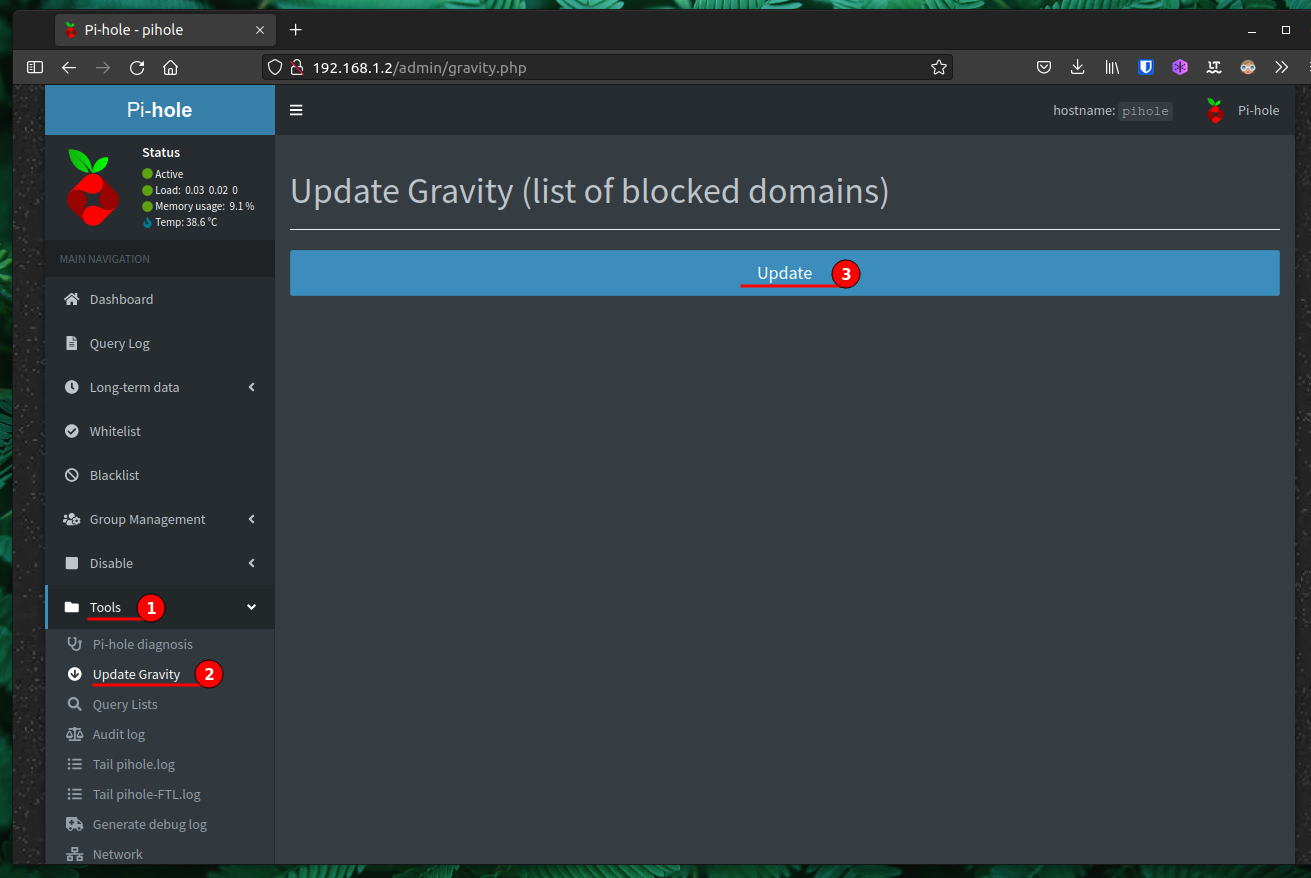Click the Disable stop-square icon
Viewport: 1311px width, 878px height.
click(x=71, y=563)
